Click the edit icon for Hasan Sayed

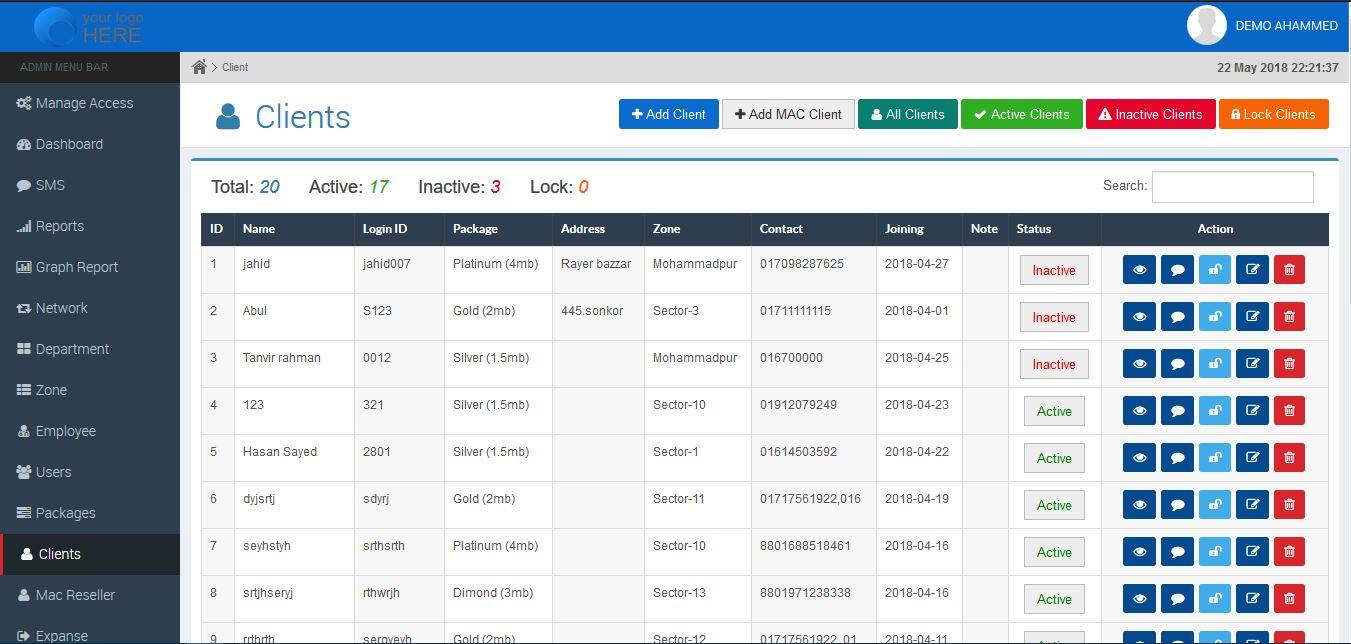pyautogui.click(x=1252, y=458)
